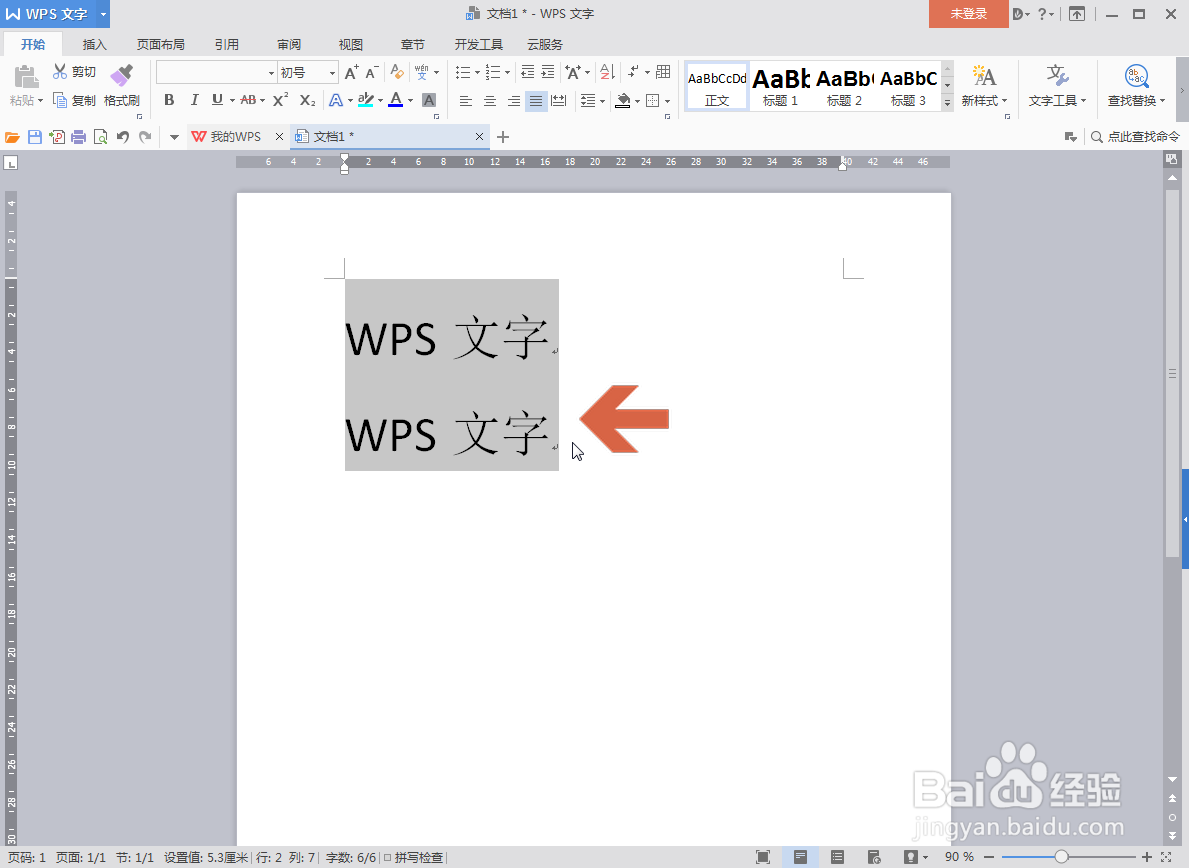Open the Review (审阅) tab
Image resolution: width=1189 pixels, height=868 pixels.
tap(289, 45)
